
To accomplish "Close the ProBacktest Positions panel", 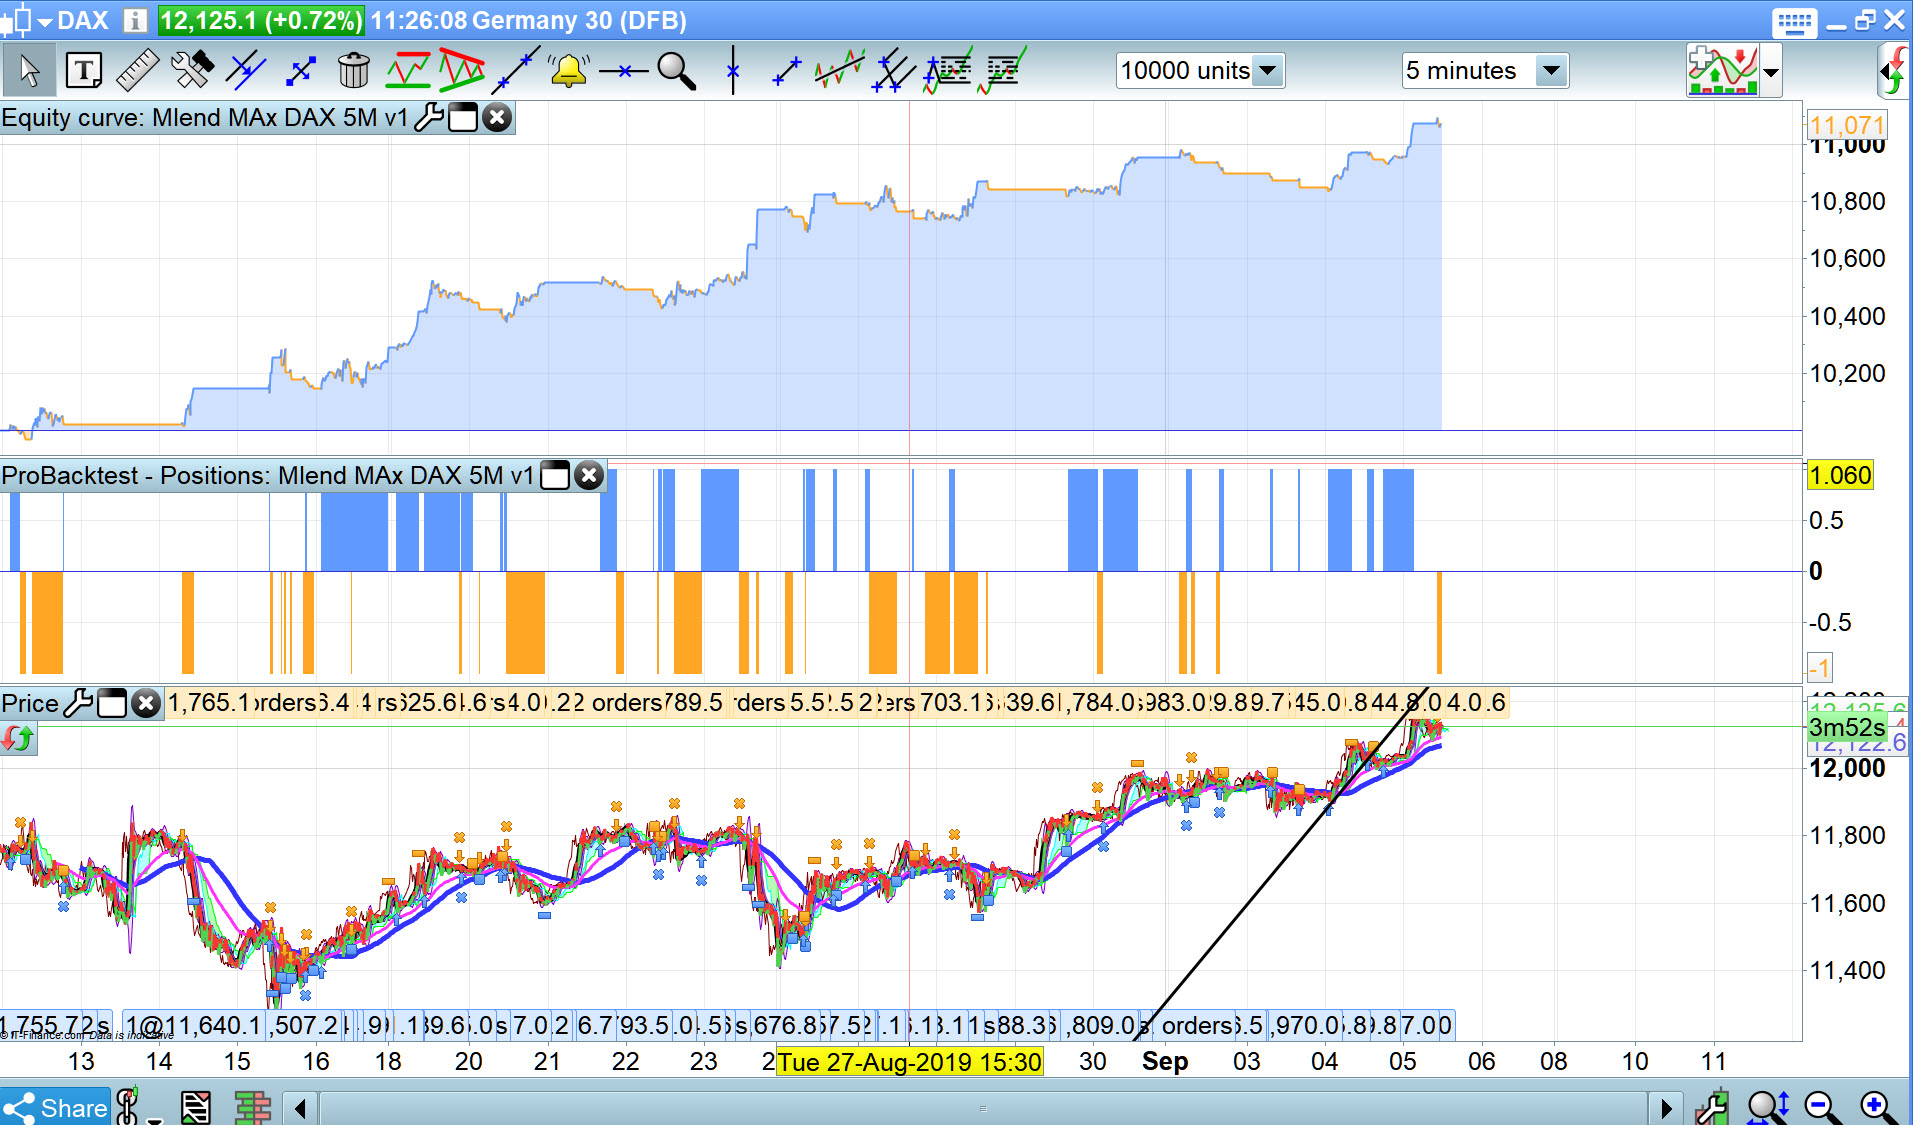I will (x=589, y=476).
